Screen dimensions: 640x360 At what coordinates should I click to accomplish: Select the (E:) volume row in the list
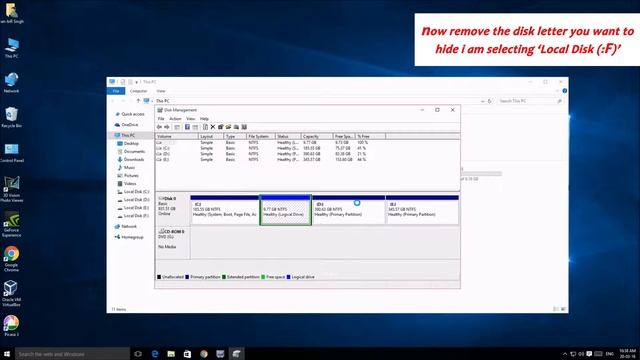coord(262,160)
